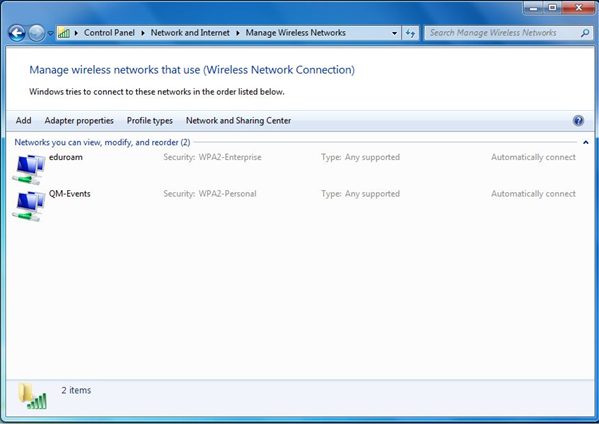Minimize the window
599x424 pixels.
tap(534, 8)
